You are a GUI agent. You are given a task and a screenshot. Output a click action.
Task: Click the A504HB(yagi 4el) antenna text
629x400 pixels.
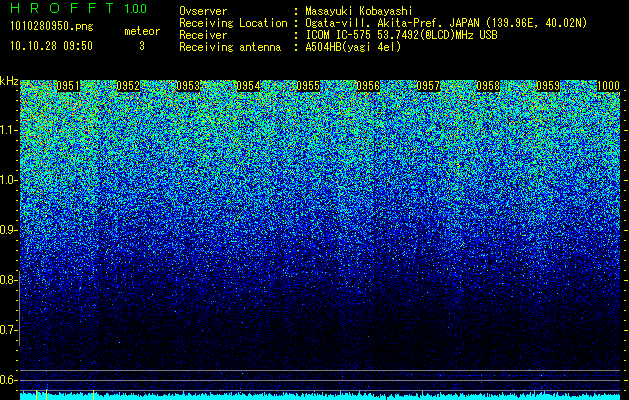click(x=353, y=47)
